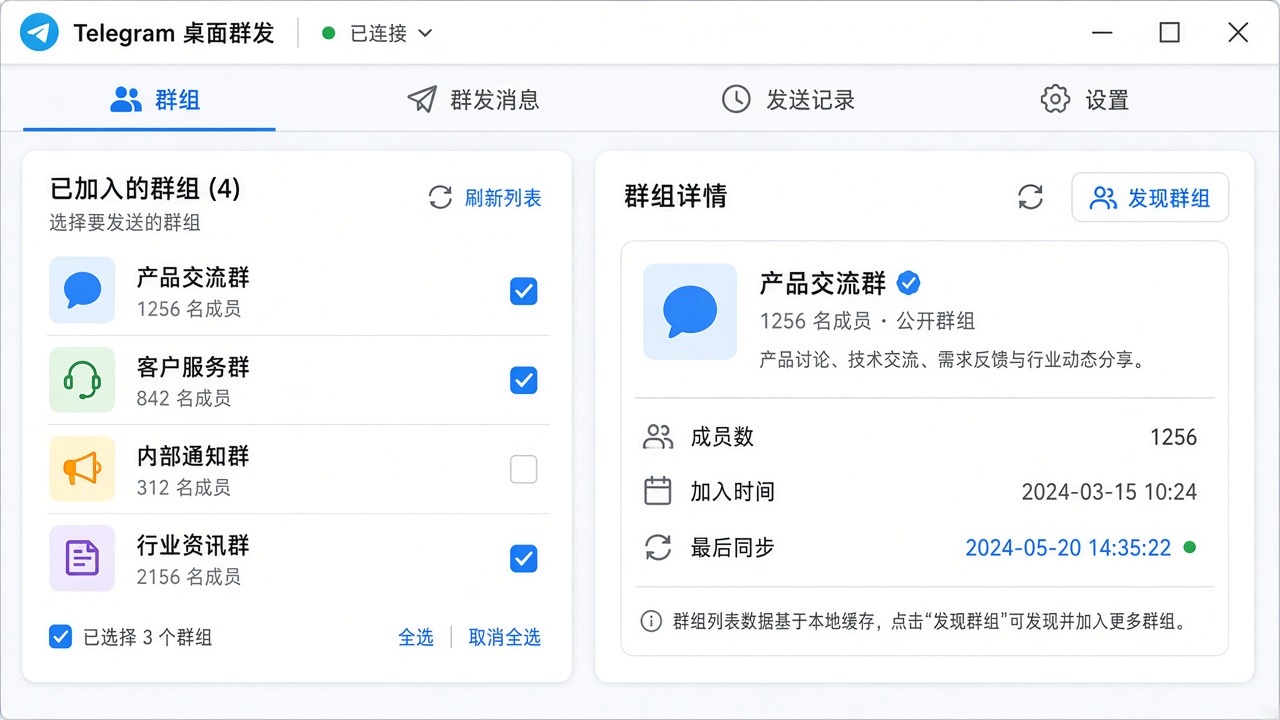
Task: Click the 行业资讯群 document icon
Action: click(82, 558)
